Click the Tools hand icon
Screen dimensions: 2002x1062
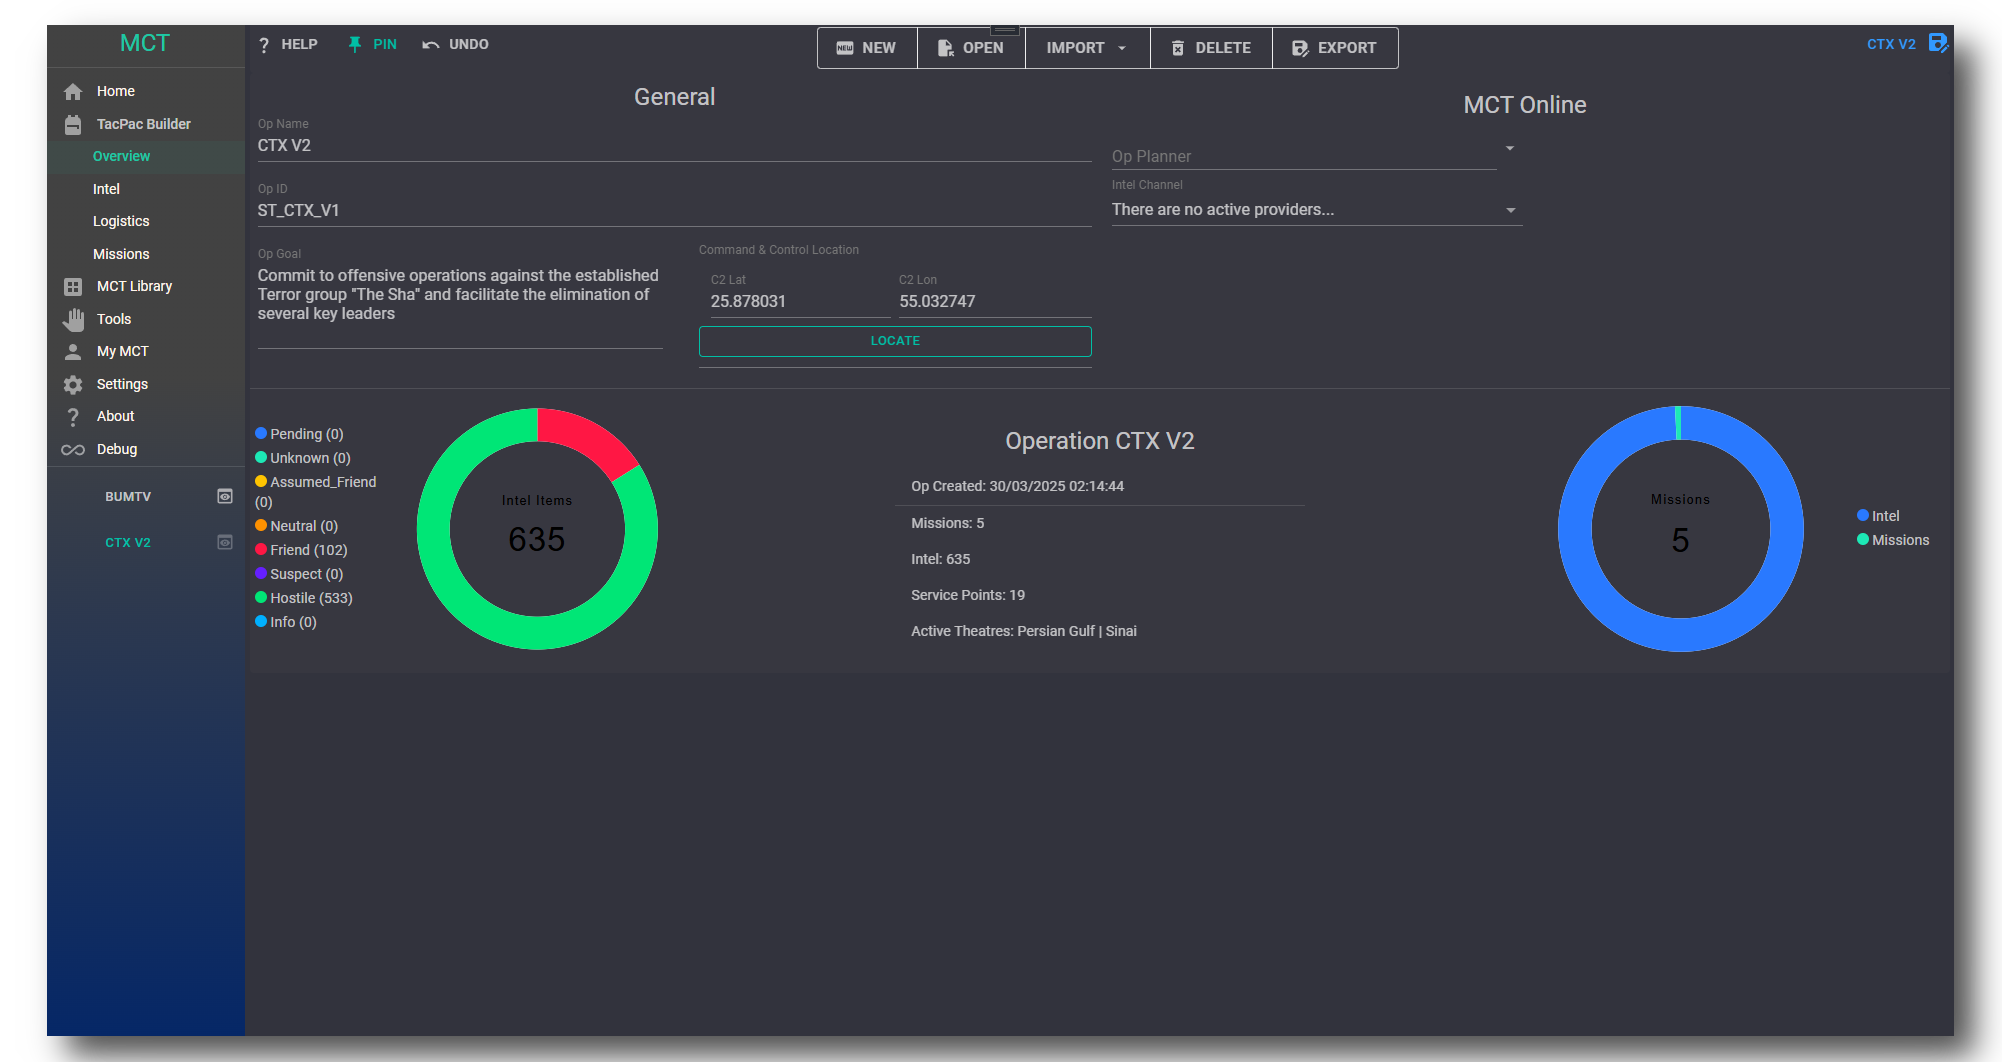point(73,320)
